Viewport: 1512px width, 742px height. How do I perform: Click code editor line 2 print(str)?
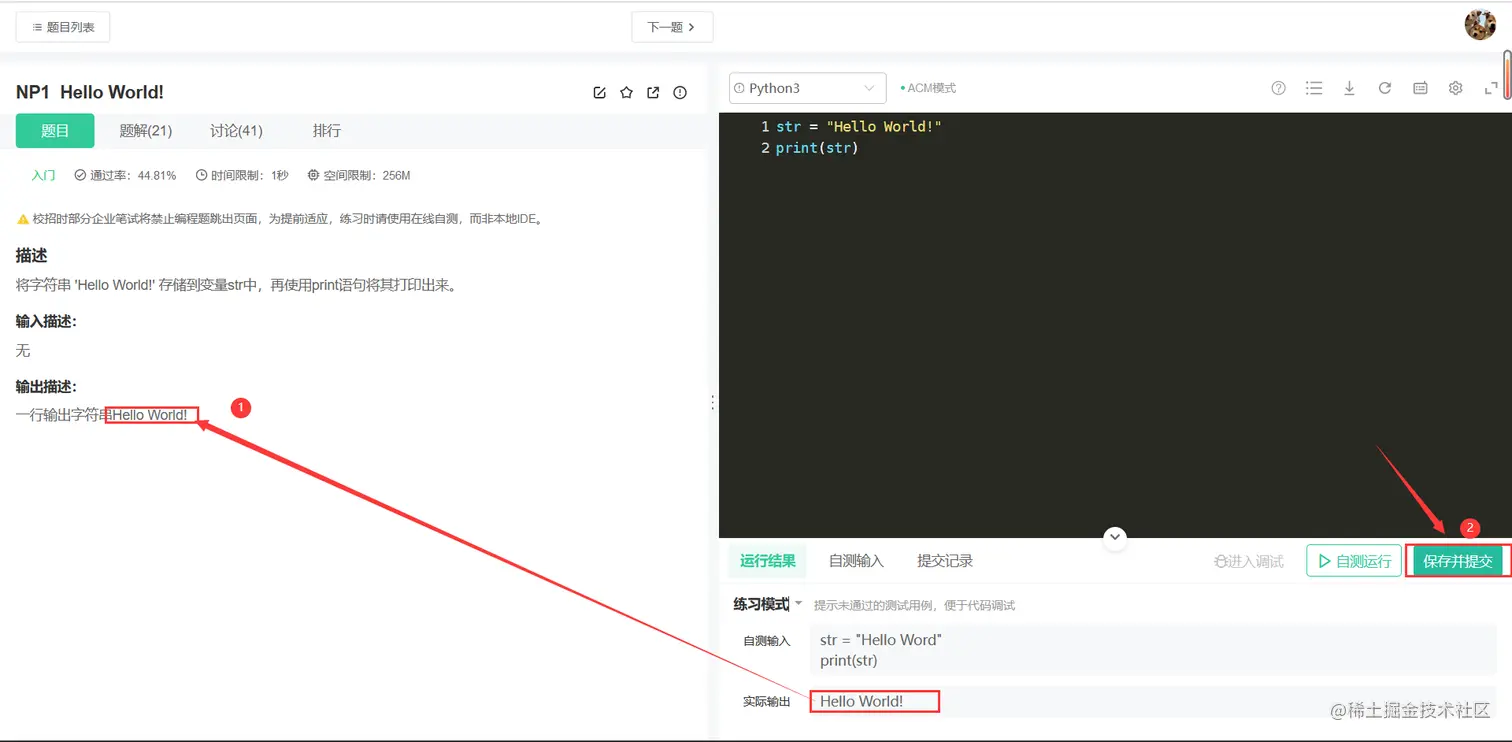tap(817, 148)
